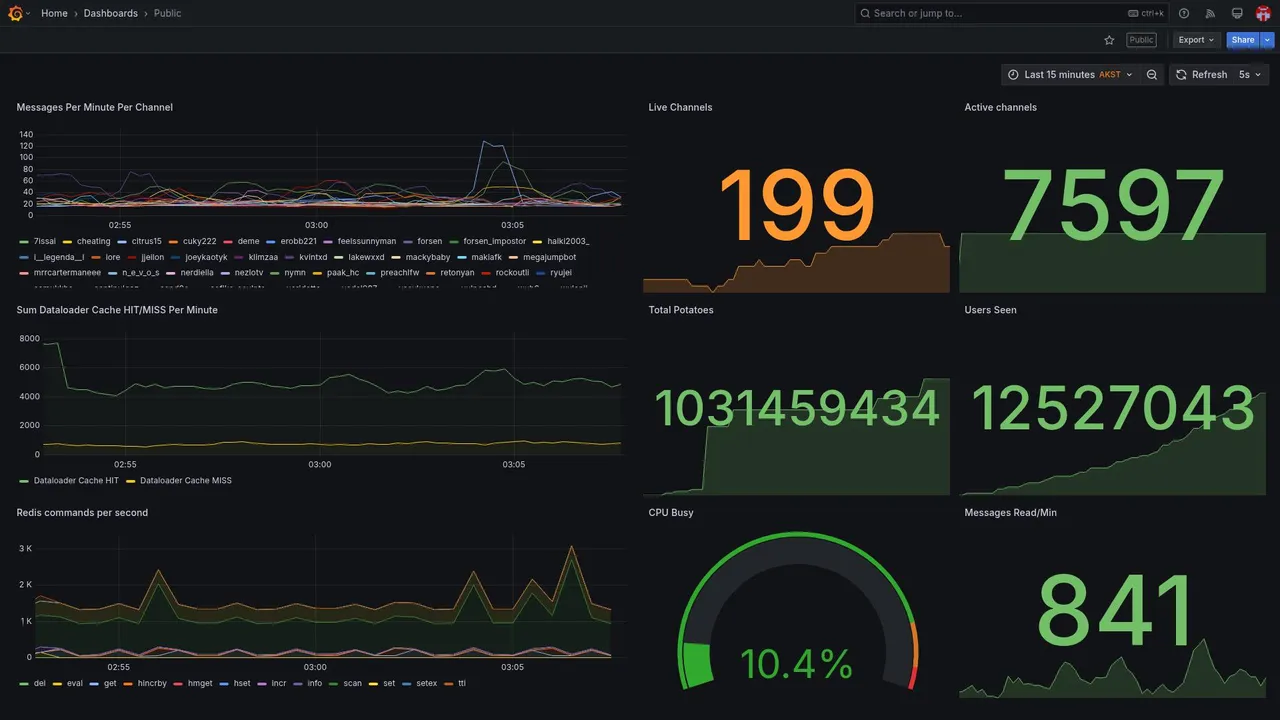Open Redis commands per second panel title
The image size is (1280, 720).
(x=82, y=513)
